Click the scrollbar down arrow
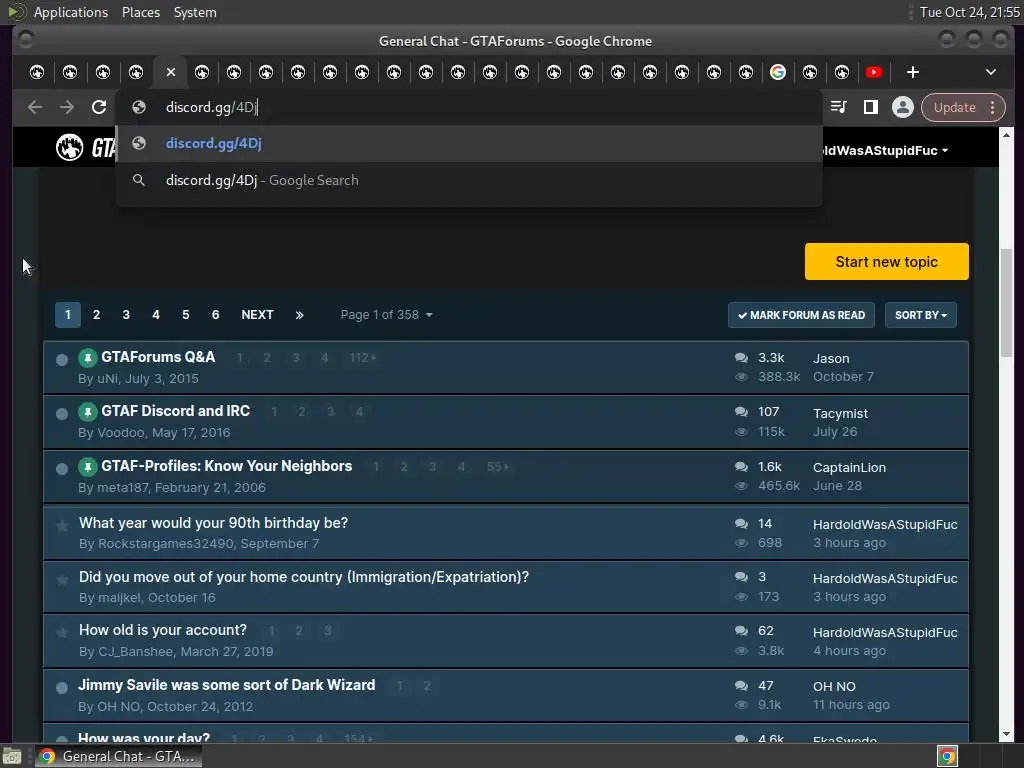The height and width of the screenshot is (768, 1024). (x=1006, y=735)
